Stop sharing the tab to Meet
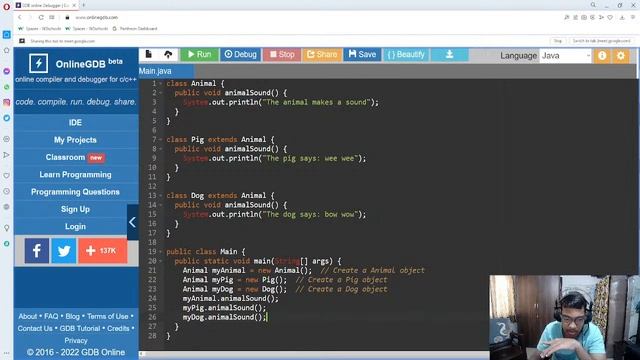640x360 pixels. (558, 41)
